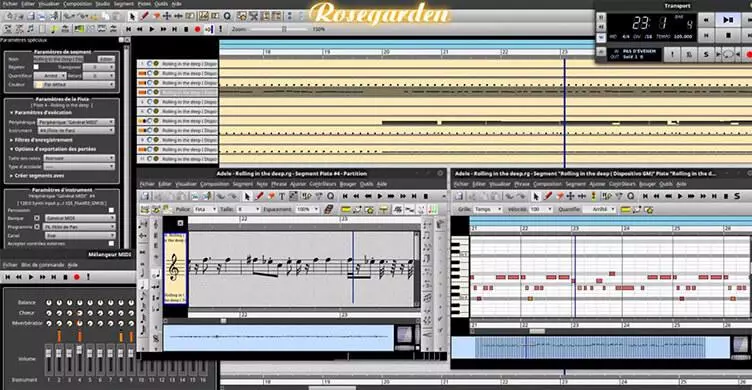Click the record button in main toolbar
Viewport: 752px width, 390px height.
(197, 29)
